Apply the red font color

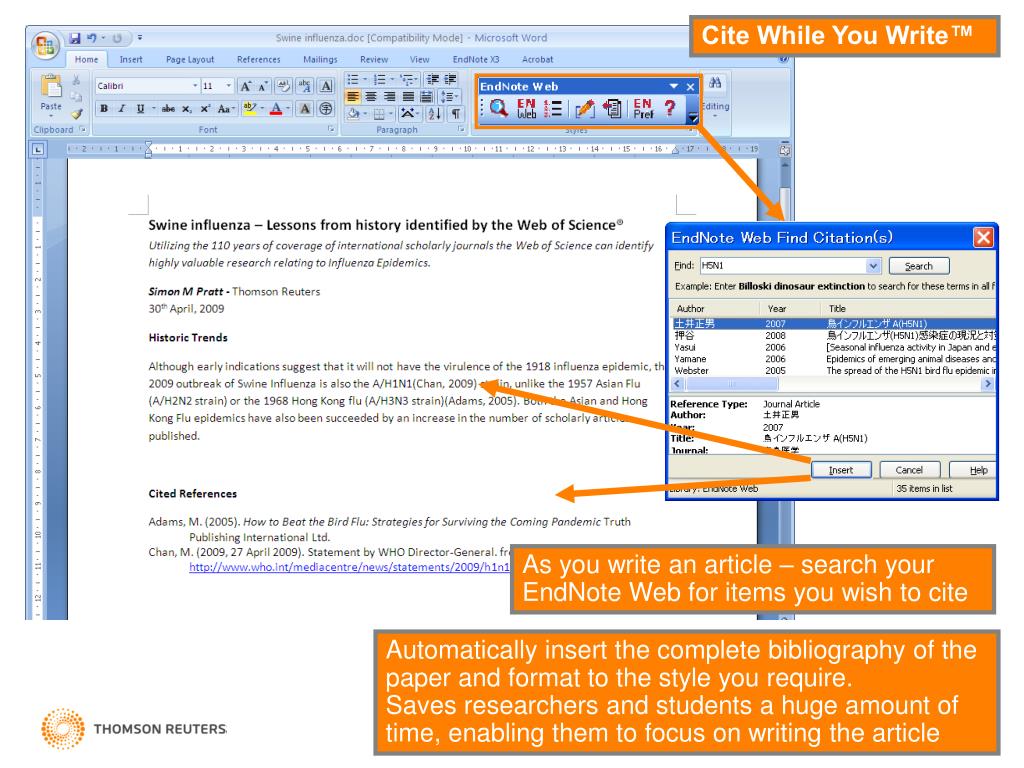click(276, 109)
